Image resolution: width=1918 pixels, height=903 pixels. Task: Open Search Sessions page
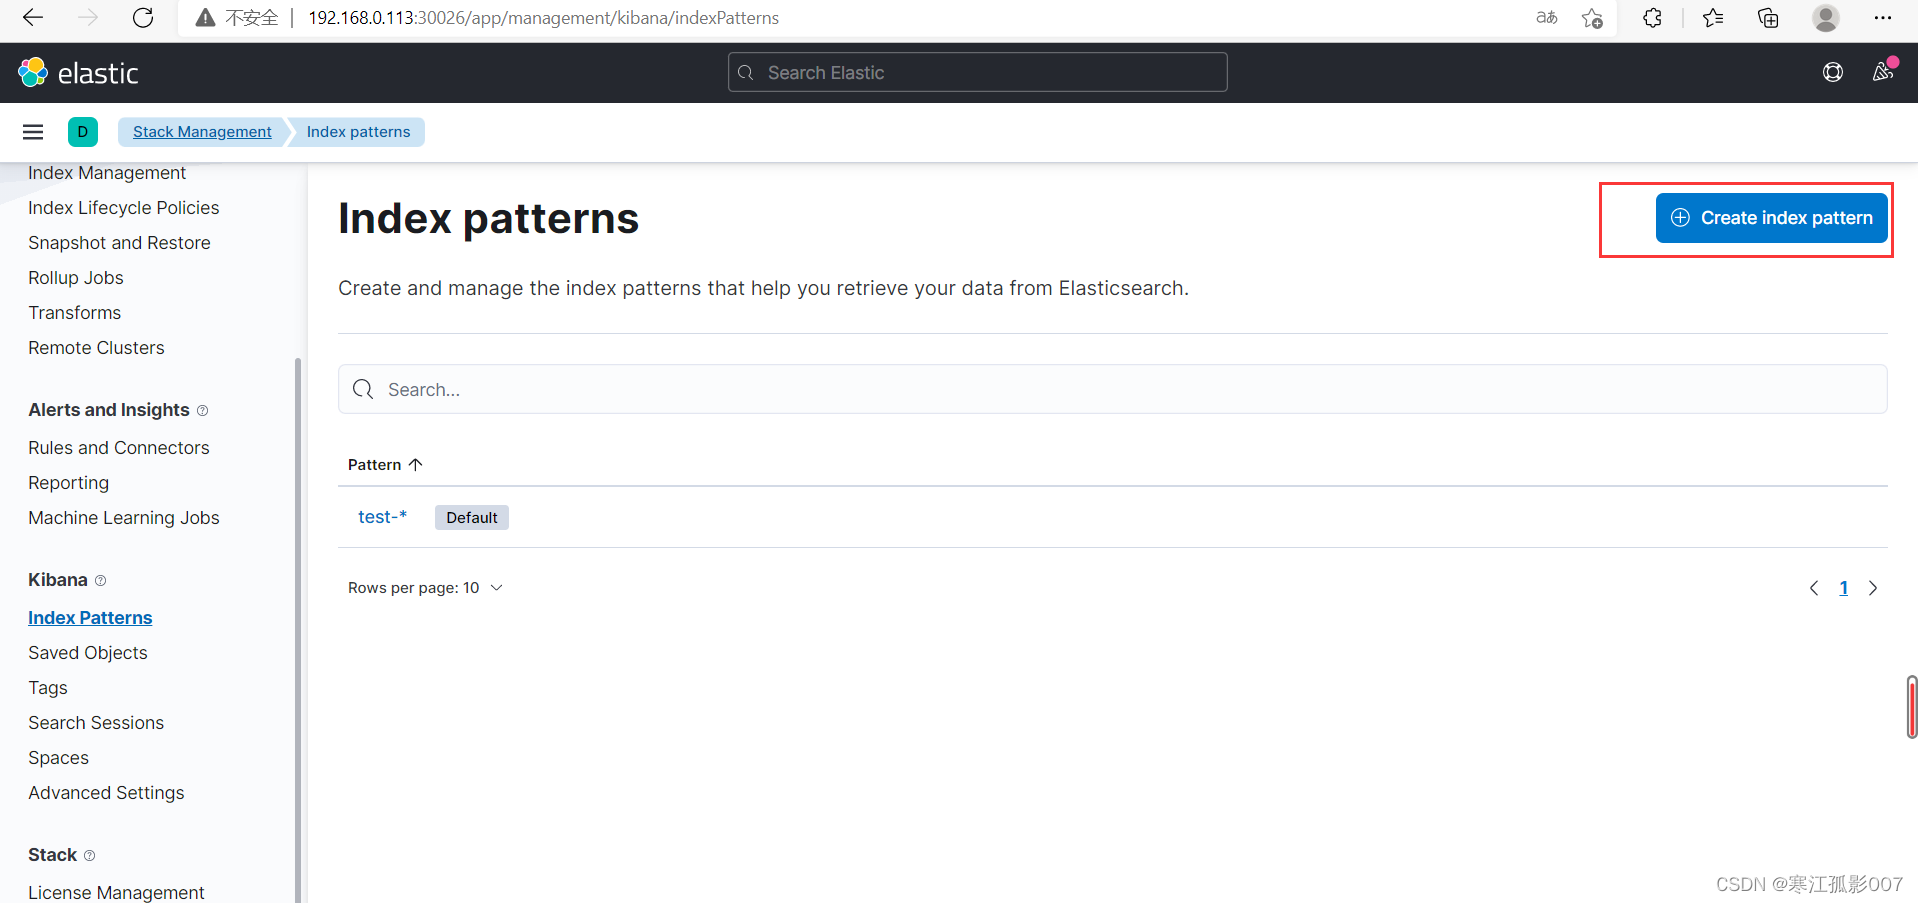coord(96,723)
